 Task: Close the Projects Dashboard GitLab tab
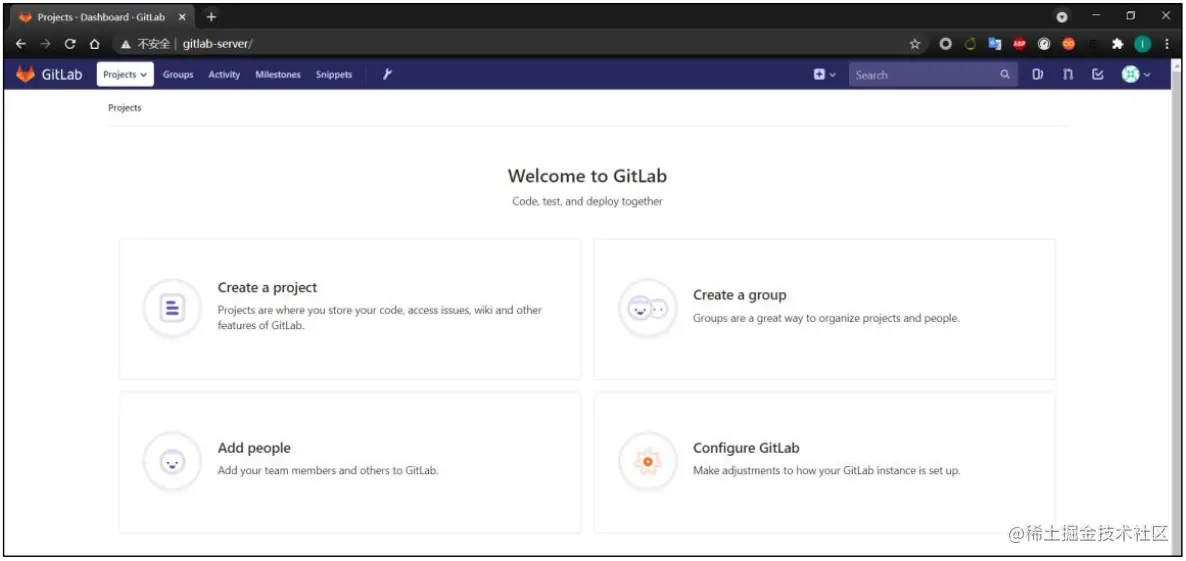pyautogui.click(x=182, y=17)
